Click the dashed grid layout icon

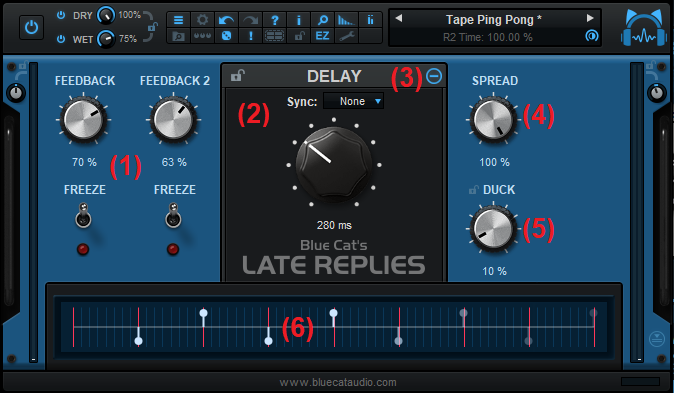(x=275, y=36)
